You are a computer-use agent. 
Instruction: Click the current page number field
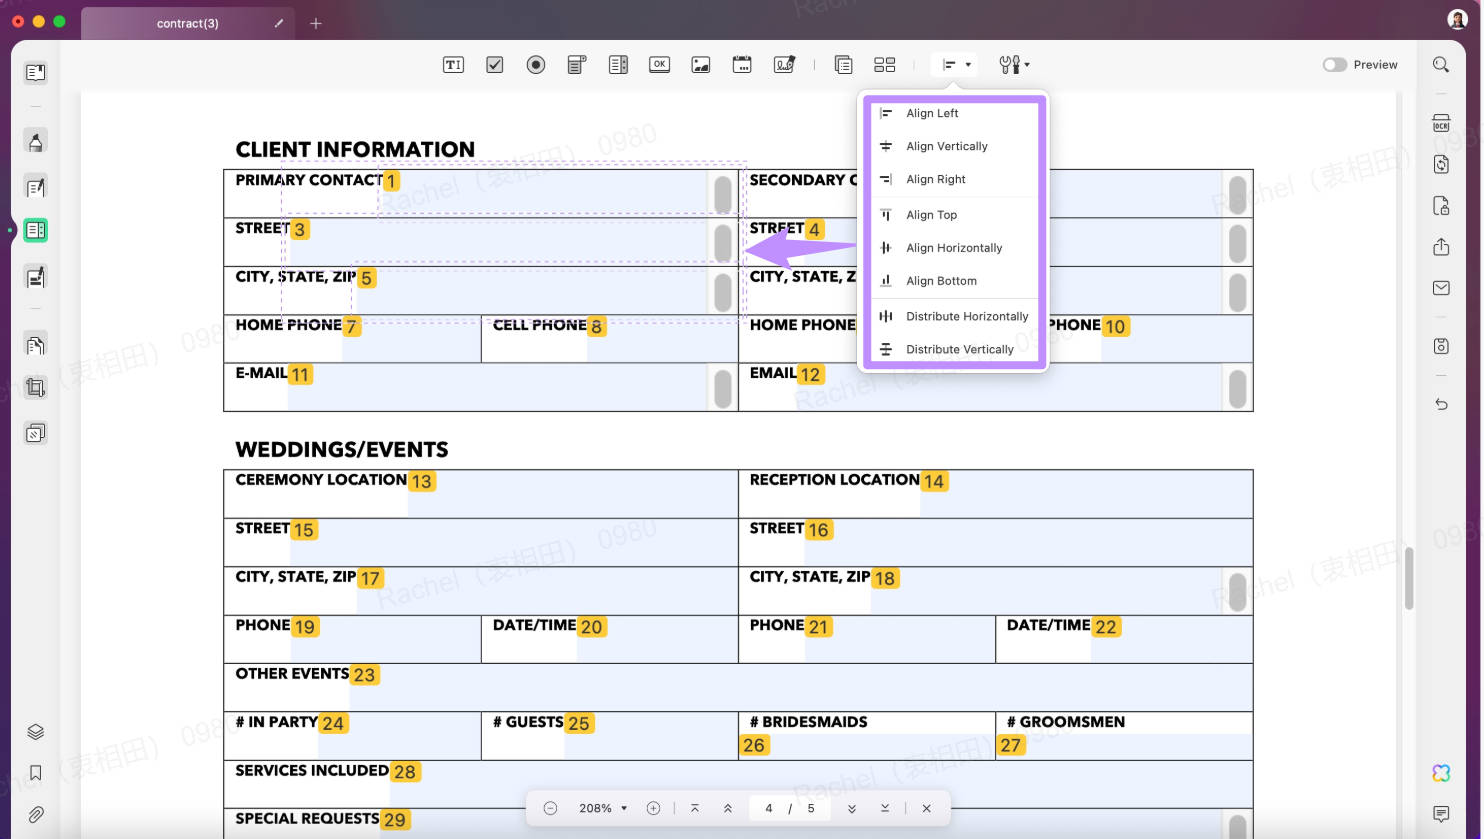click(769, 808)
